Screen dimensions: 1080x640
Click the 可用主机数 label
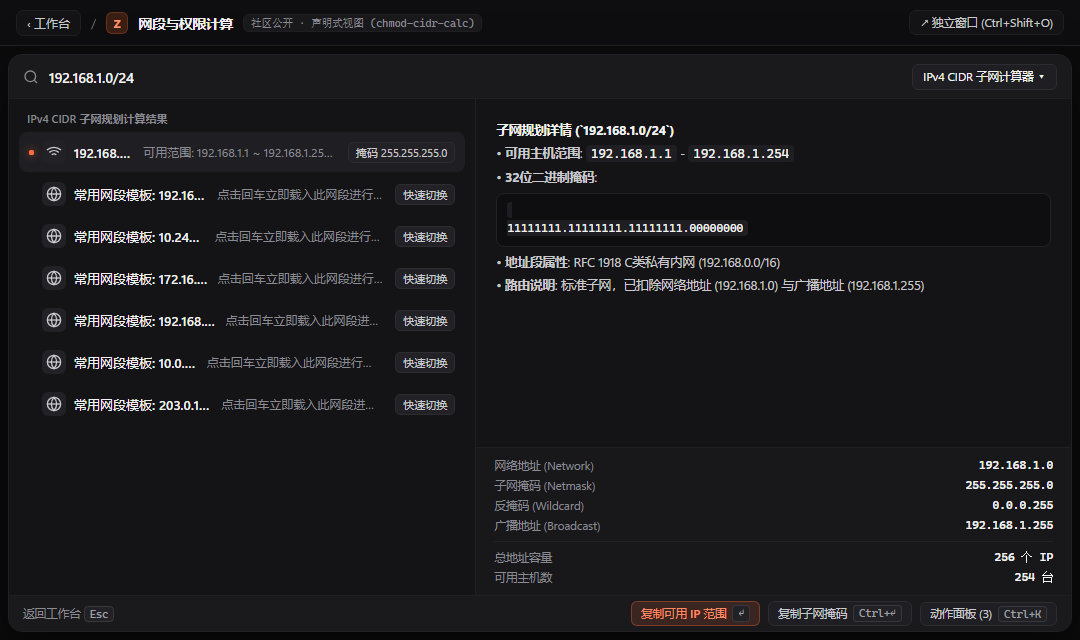tap(523, 577)
